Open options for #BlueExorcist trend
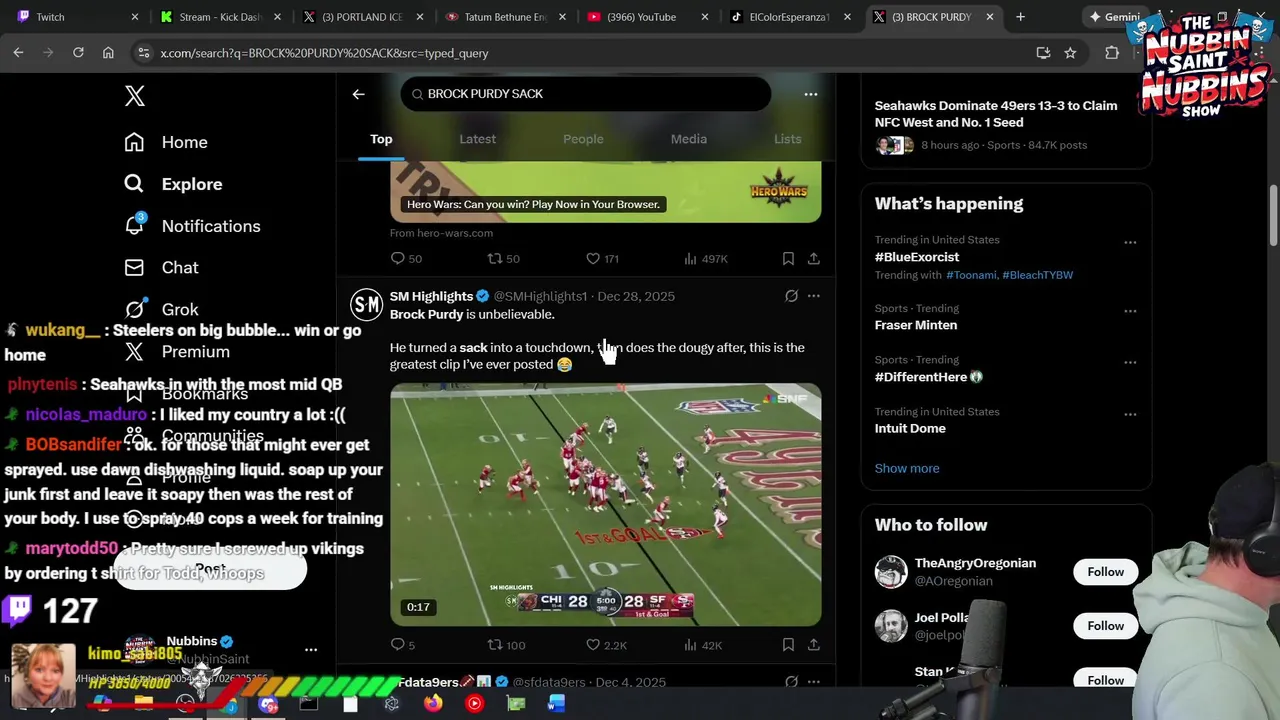 point(1130,242)
